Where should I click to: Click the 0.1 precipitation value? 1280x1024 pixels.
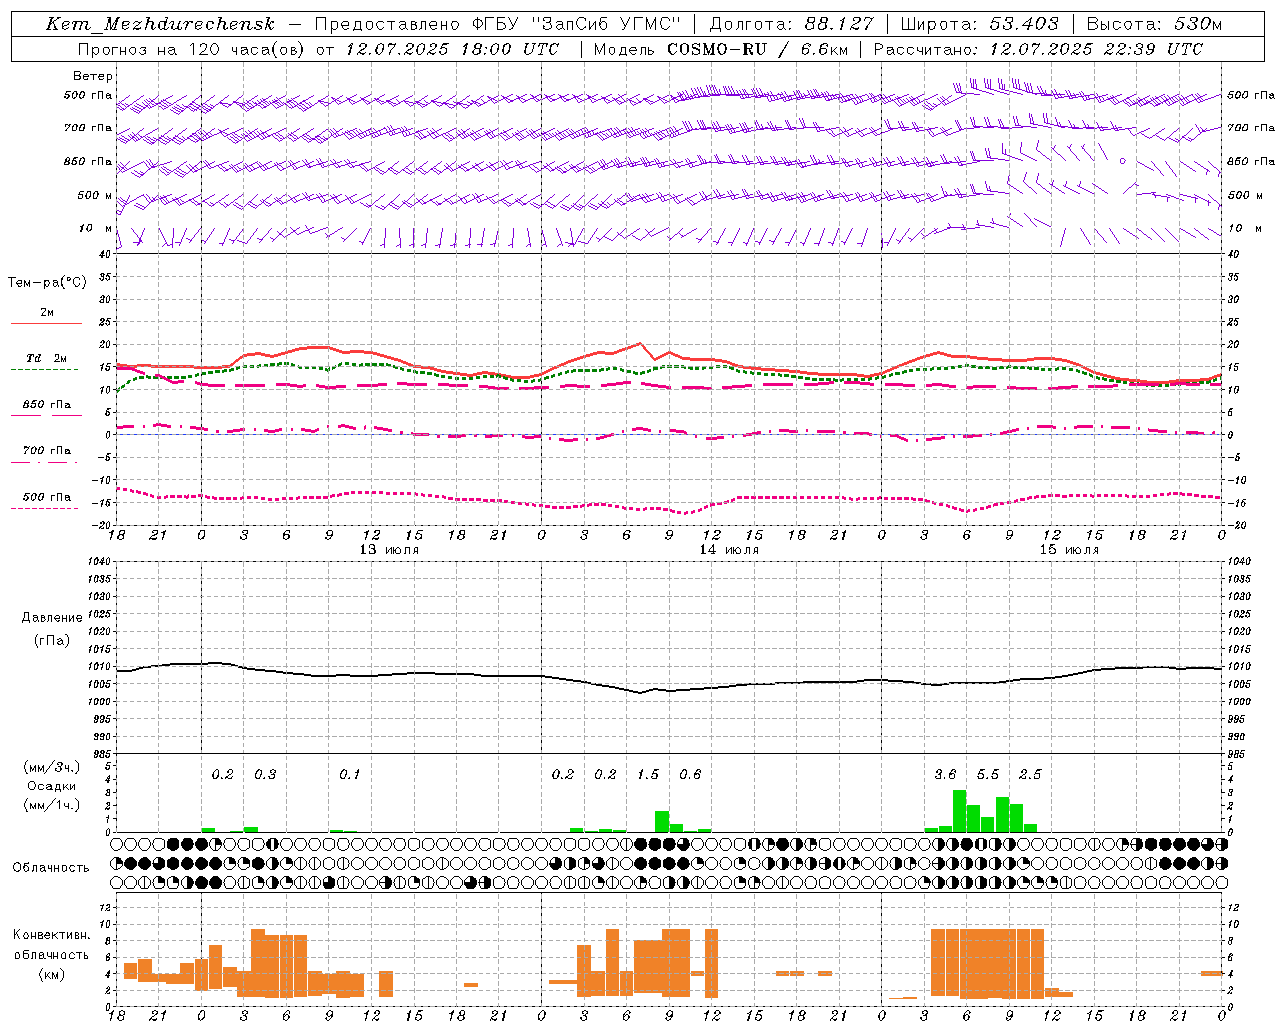[x=349, y=774]
